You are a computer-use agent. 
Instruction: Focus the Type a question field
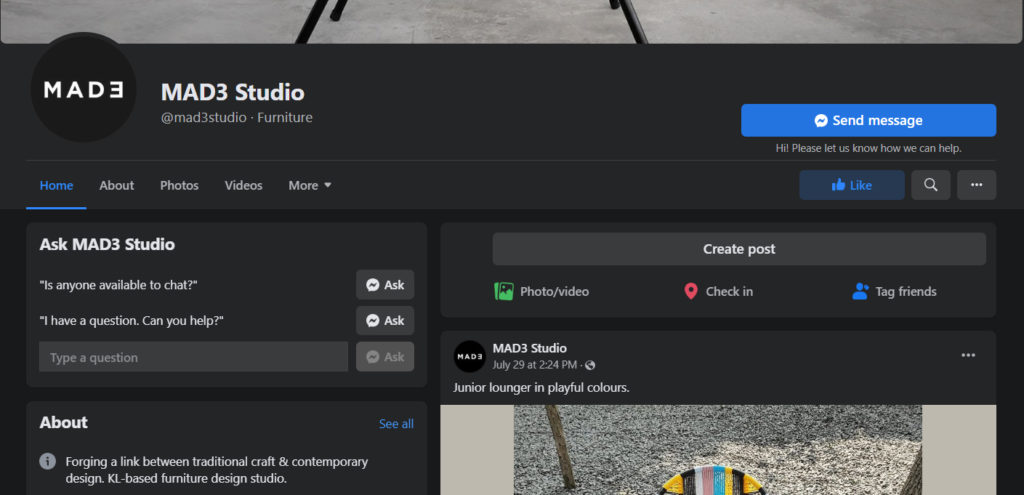pyautogui.click(x=193, y=357)
